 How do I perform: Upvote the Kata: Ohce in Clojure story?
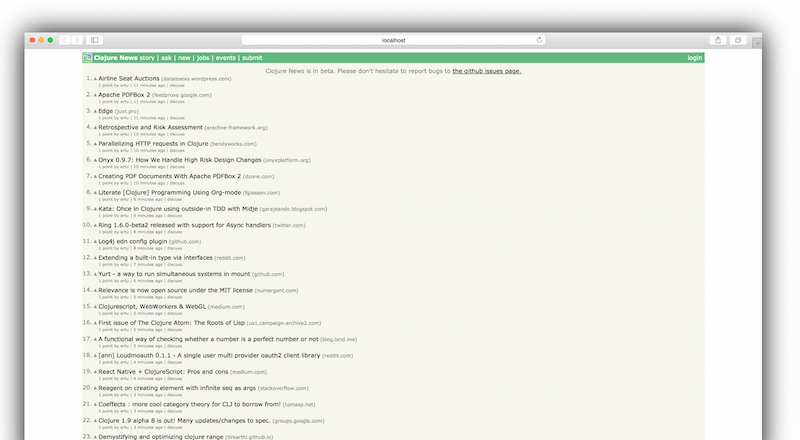pyautogui.click(x=95, y=210)
